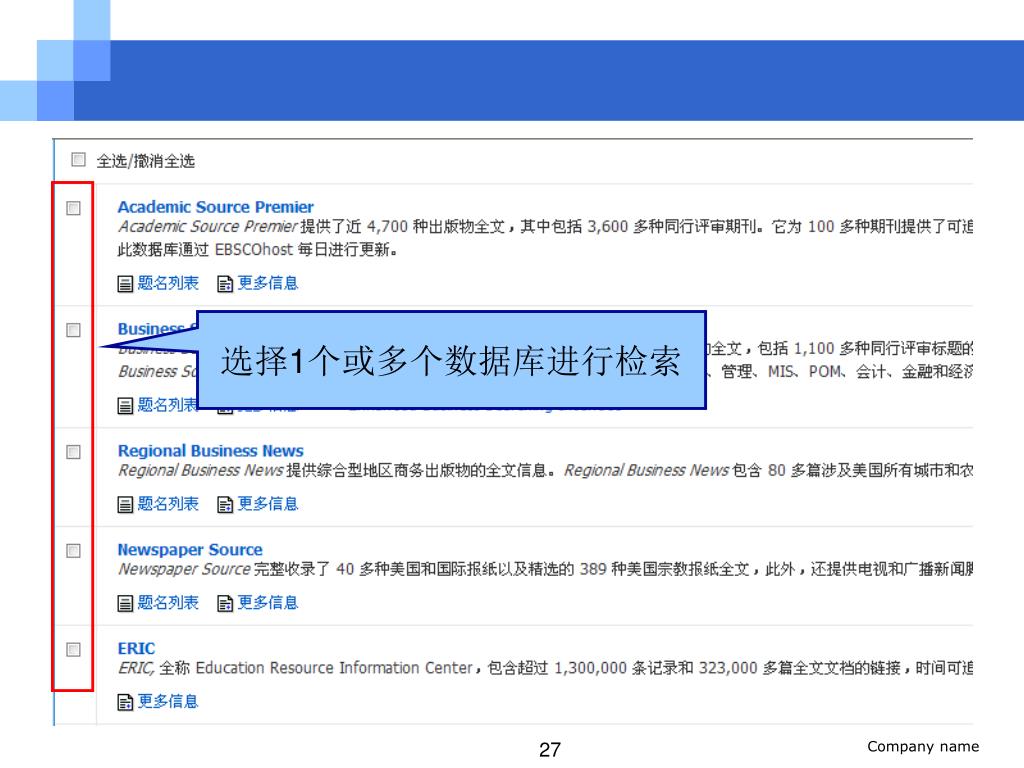
Task: Click more info icon for Regional Business News
Action: 225,505
